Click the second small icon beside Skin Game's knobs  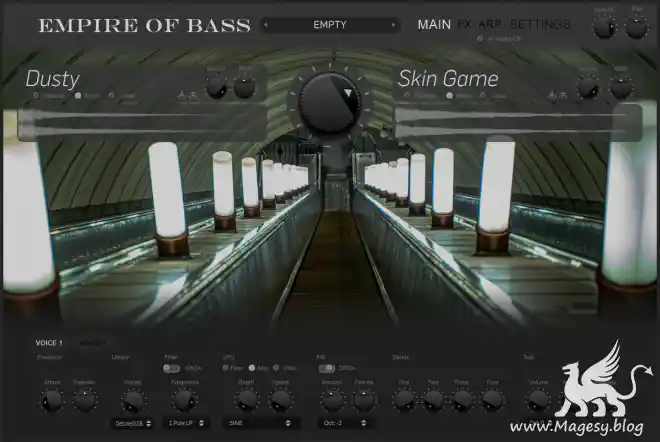[x=563, y=96]
